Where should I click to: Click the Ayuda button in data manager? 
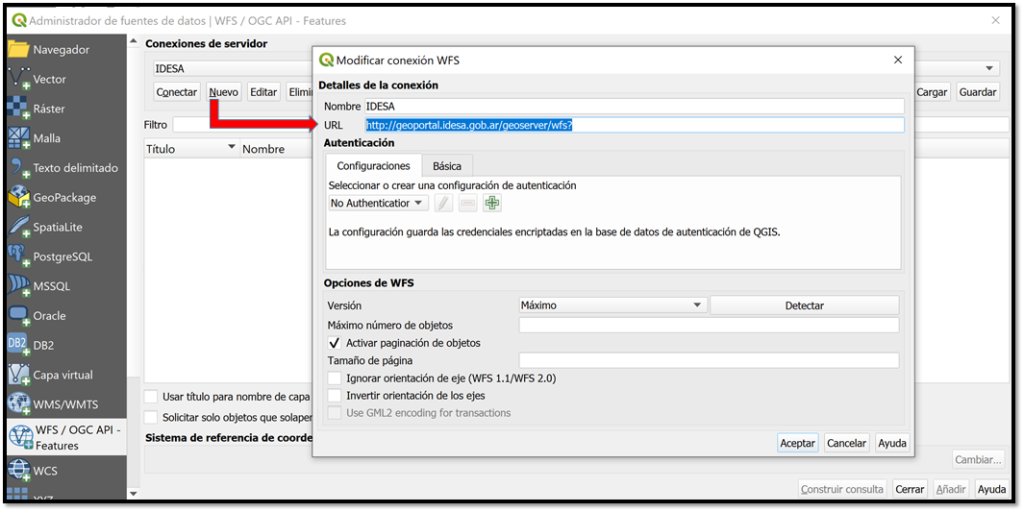point(991,488)
